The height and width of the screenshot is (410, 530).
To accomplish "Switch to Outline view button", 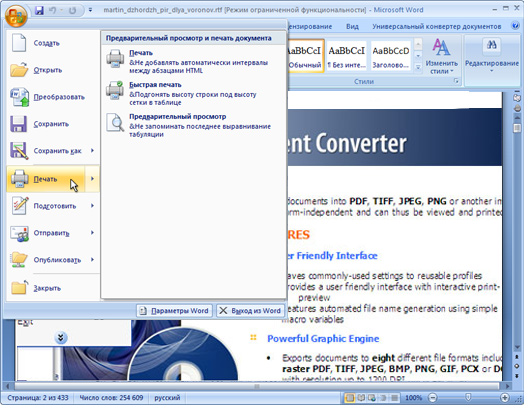I will pyautogui.click(x=383, y=398).
